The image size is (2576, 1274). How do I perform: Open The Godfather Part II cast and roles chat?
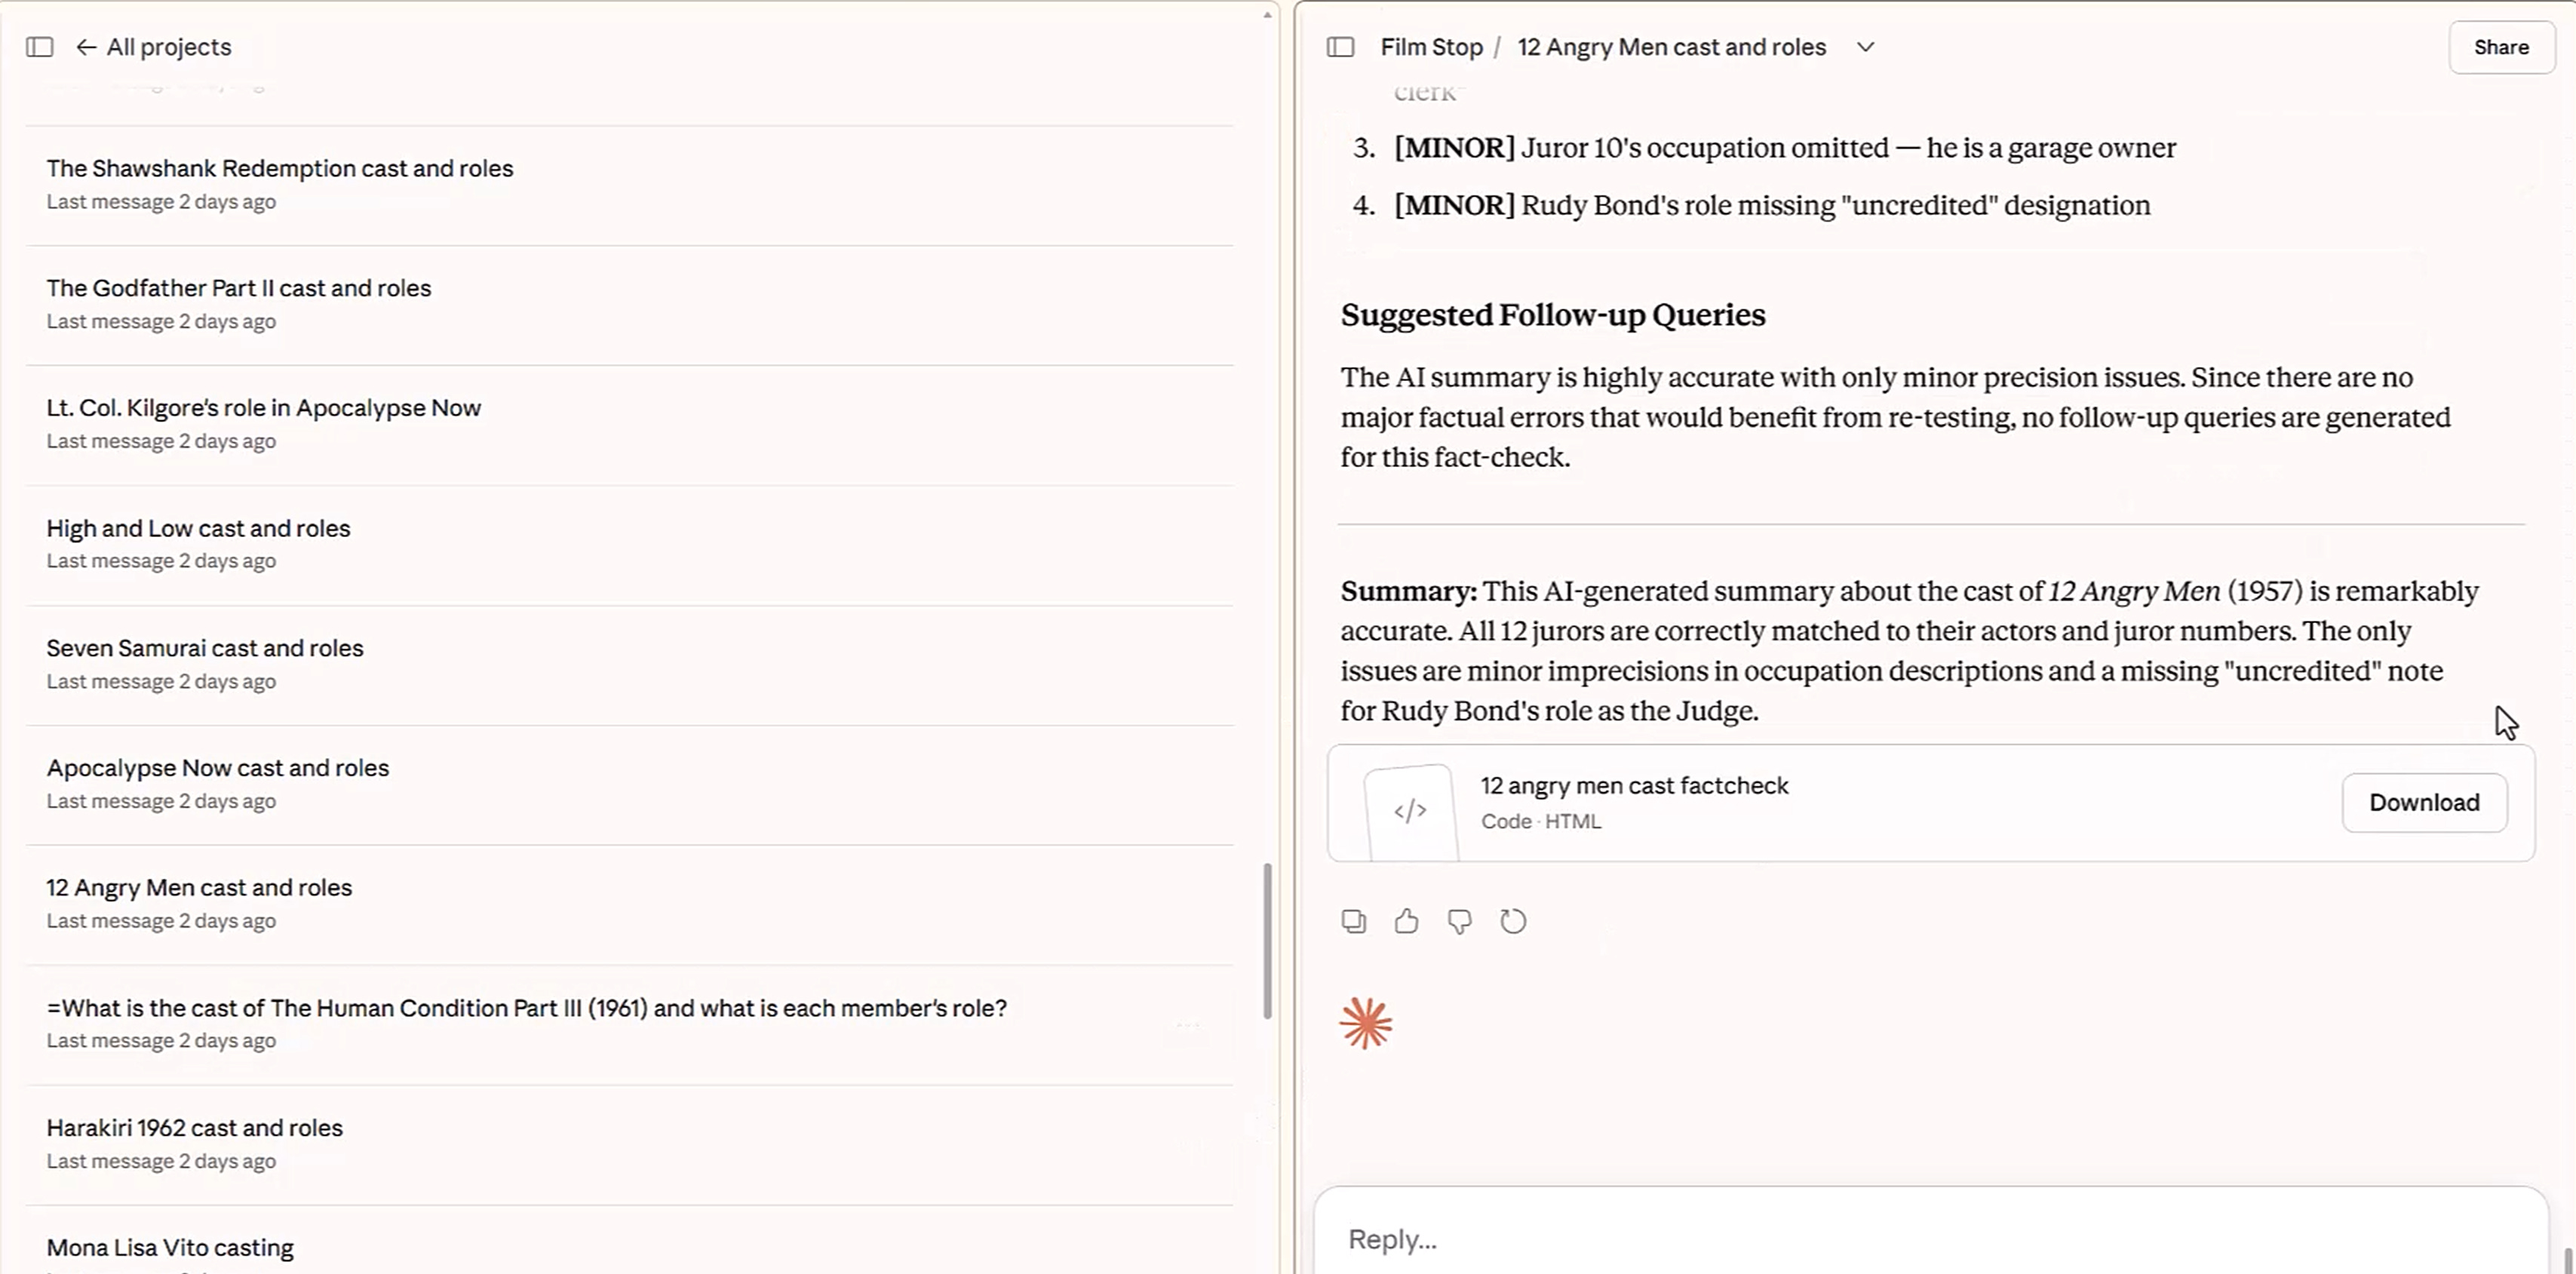(x=238, y=288)
